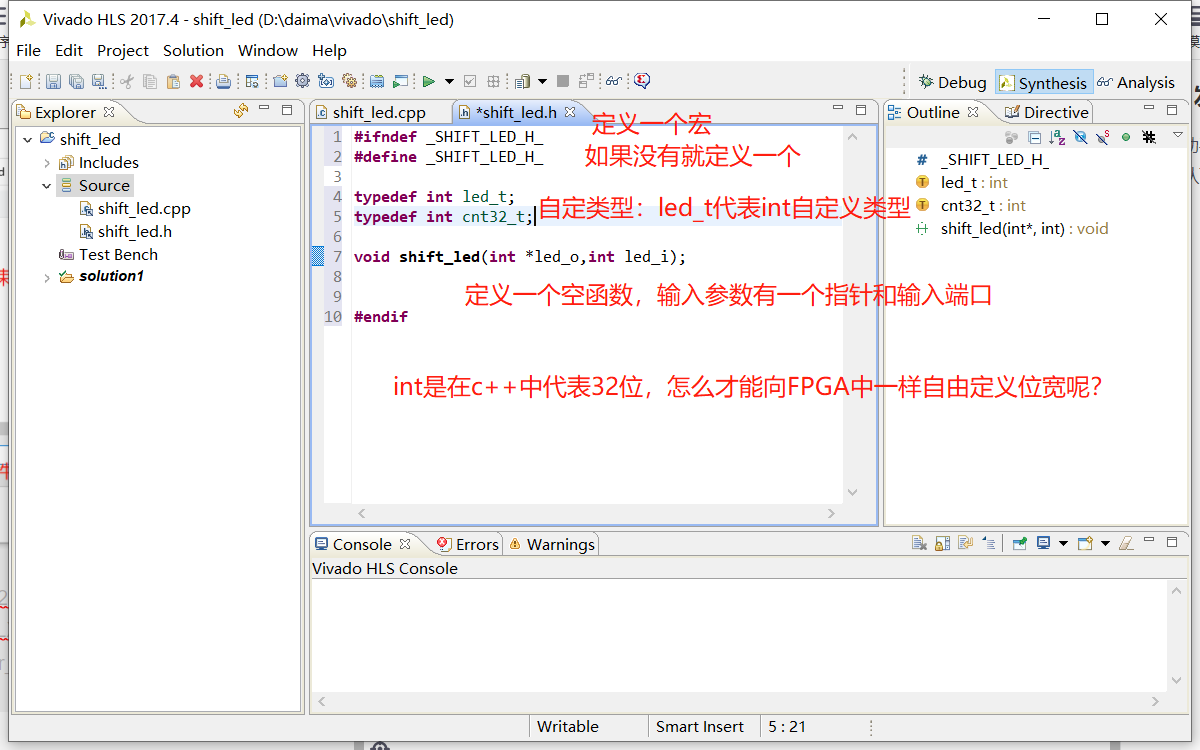The width and height of the screenshot is (1200, 750).
Task: Collapse All in Outline toolbar
Action: [1035, 137]
